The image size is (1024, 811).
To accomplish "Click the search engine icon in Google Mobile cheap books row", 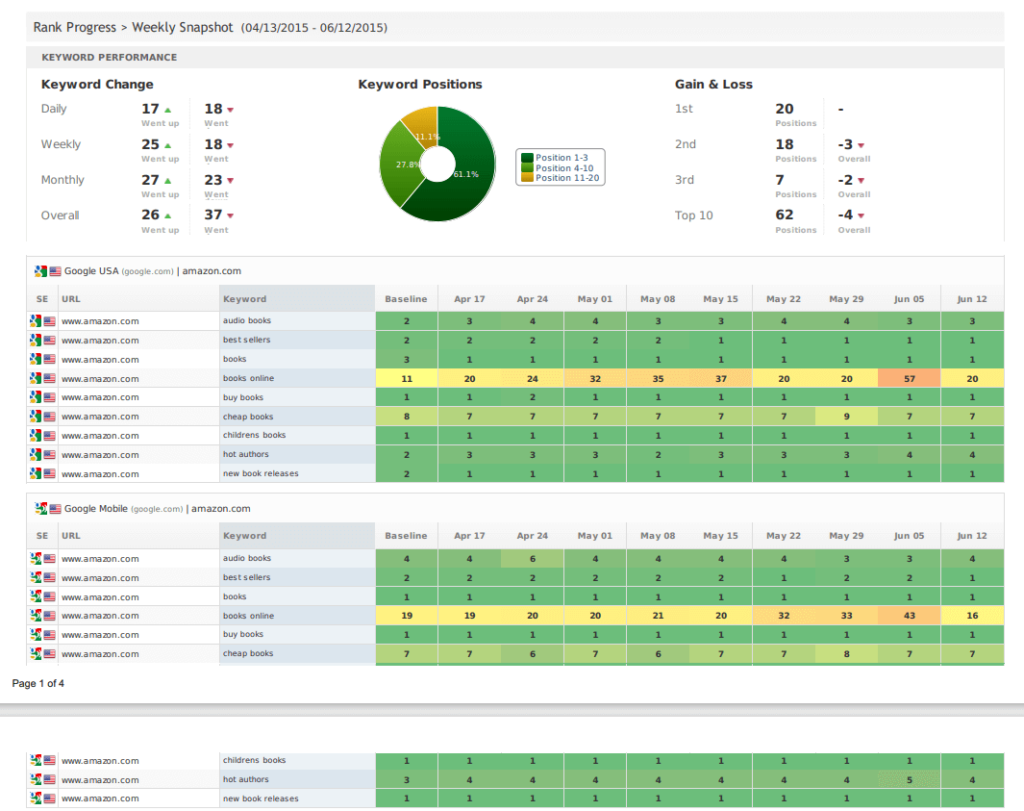I will (x=35, y=654).
